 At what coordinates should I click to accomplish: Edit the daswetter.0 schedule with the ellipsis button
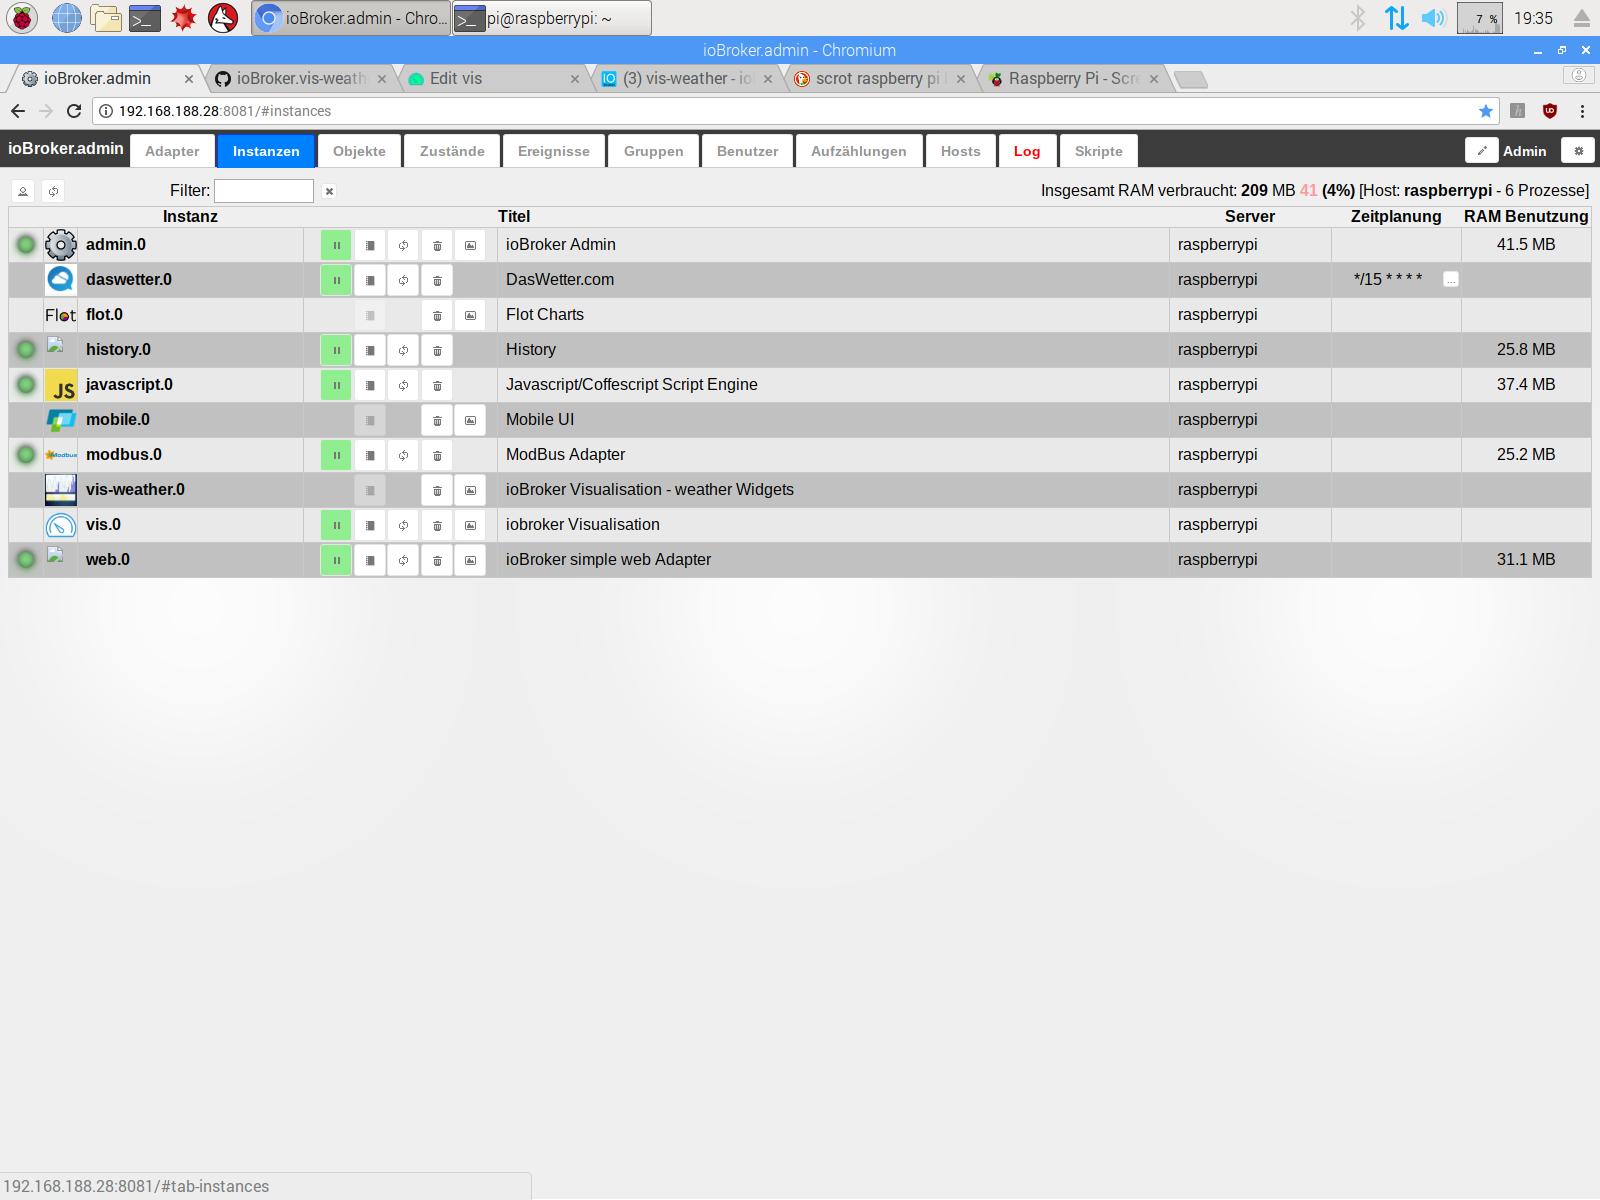coord(1451,280)
